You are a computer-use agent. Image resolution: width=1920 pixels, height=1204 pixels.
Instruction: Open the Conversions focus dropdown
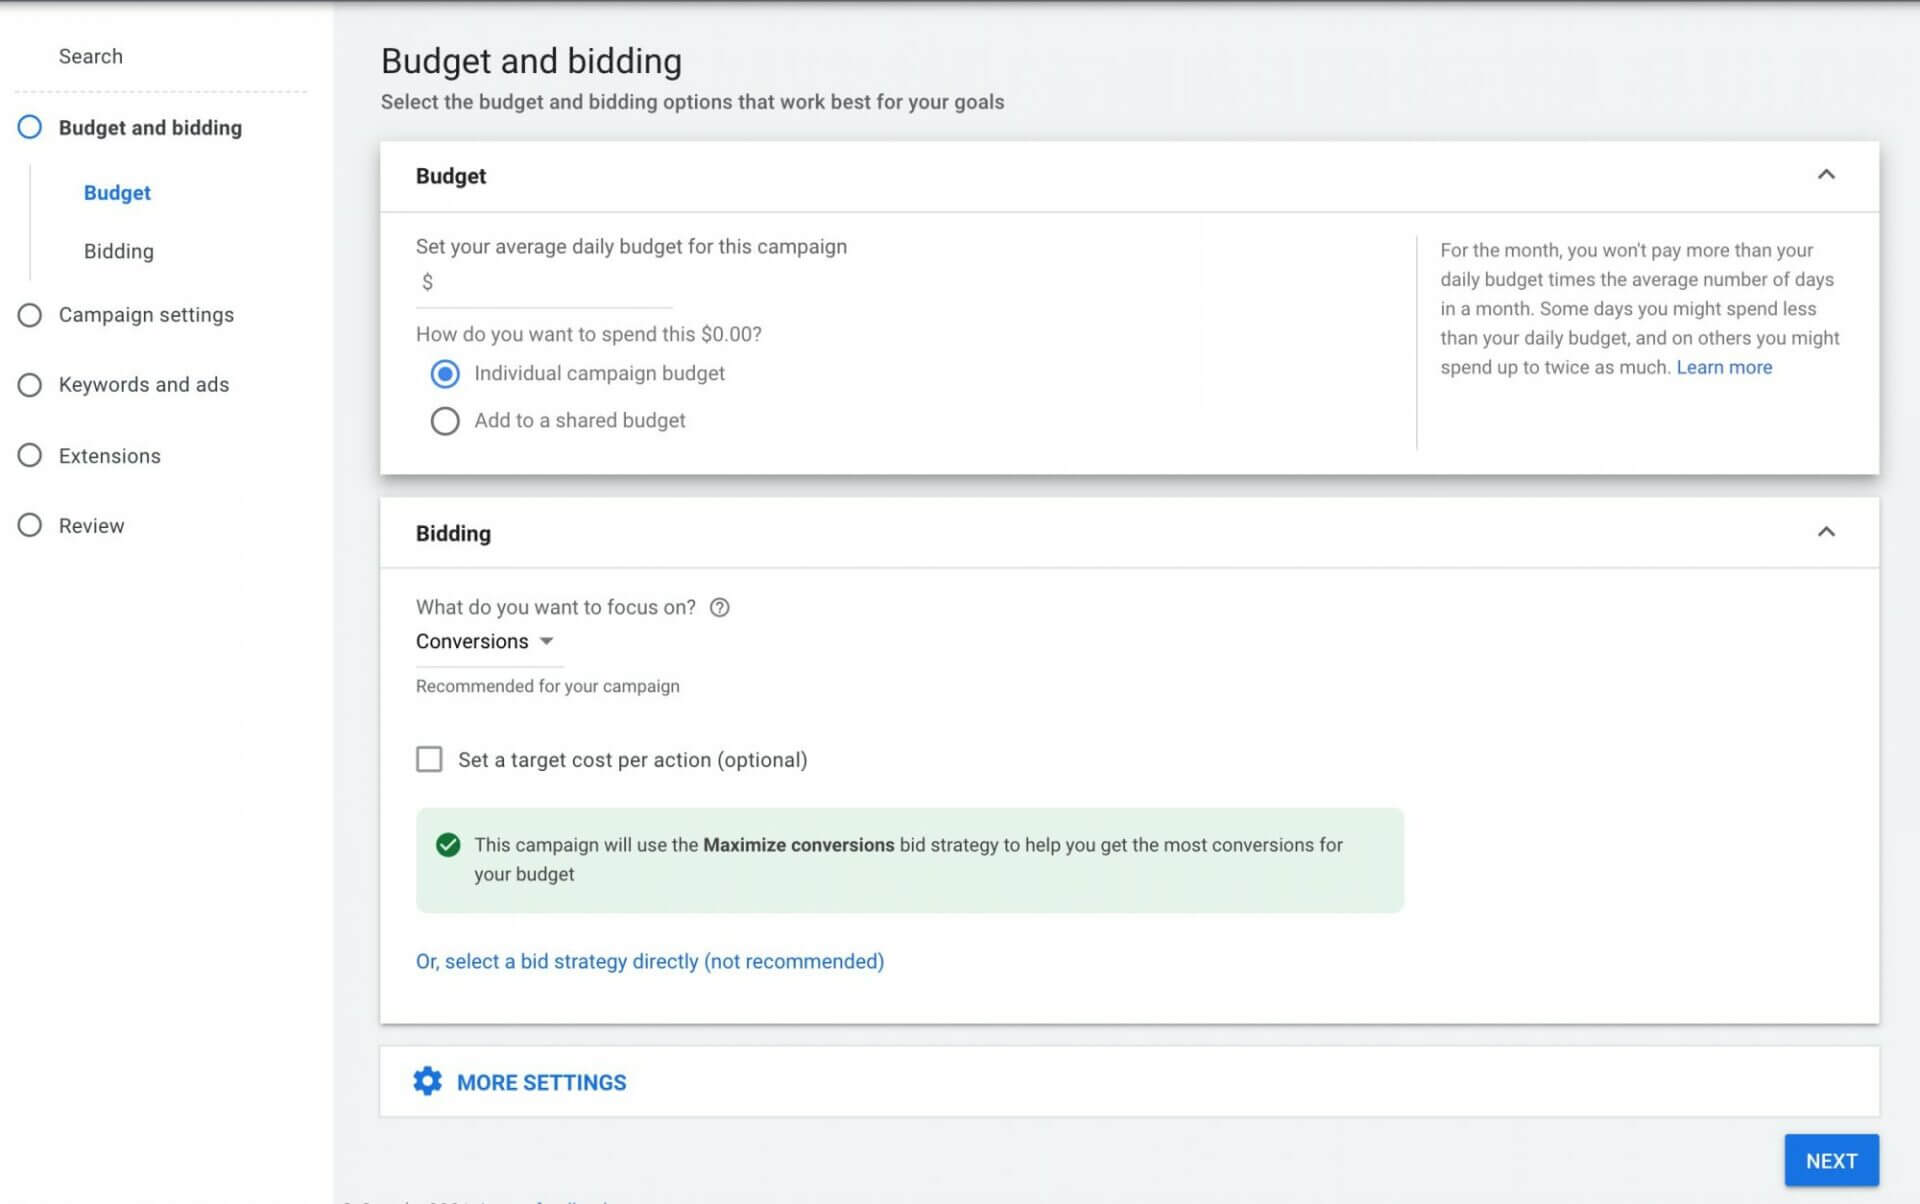[x=485, y=642]
